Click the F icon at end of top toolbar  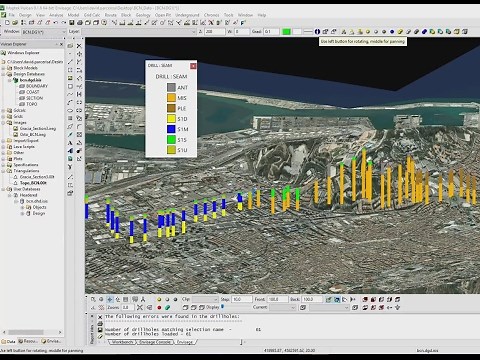(x=243, y=23)
